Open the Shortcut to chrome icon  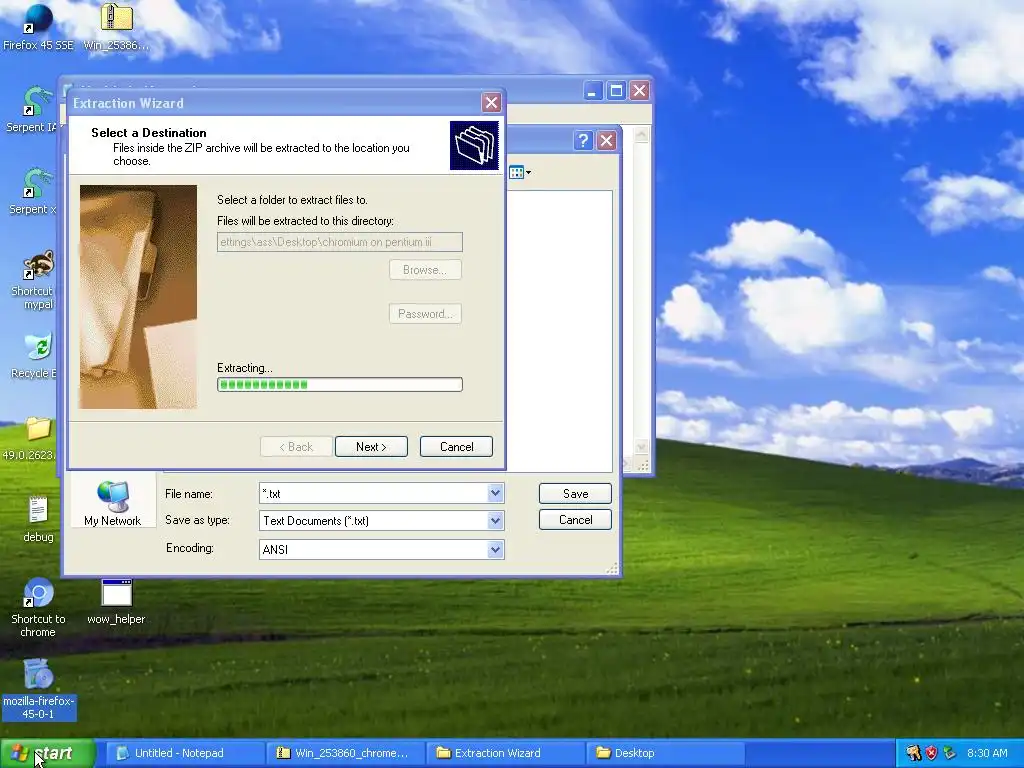point(38,607)
